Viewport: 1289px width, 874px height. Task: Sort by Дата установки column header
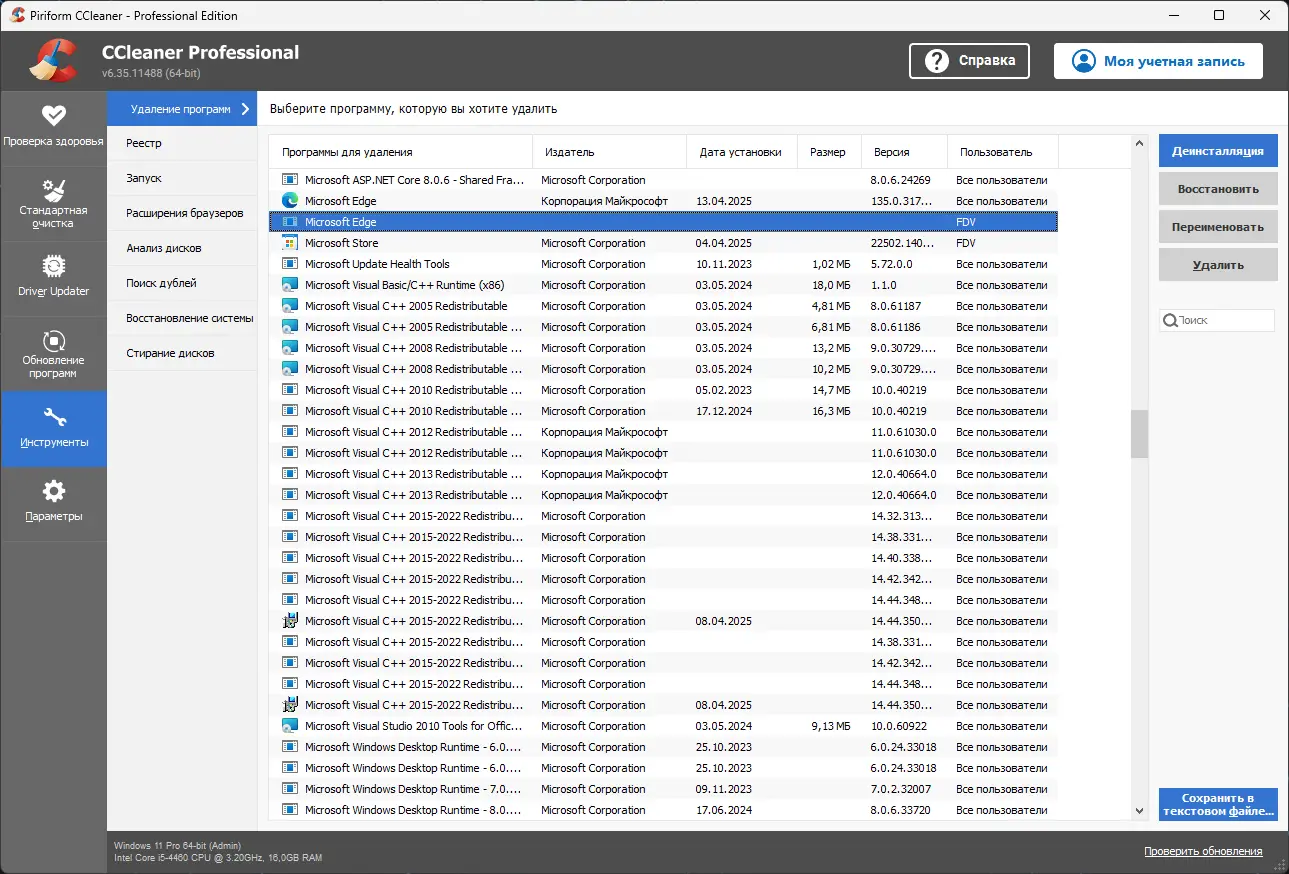click(x=740, y=152)
